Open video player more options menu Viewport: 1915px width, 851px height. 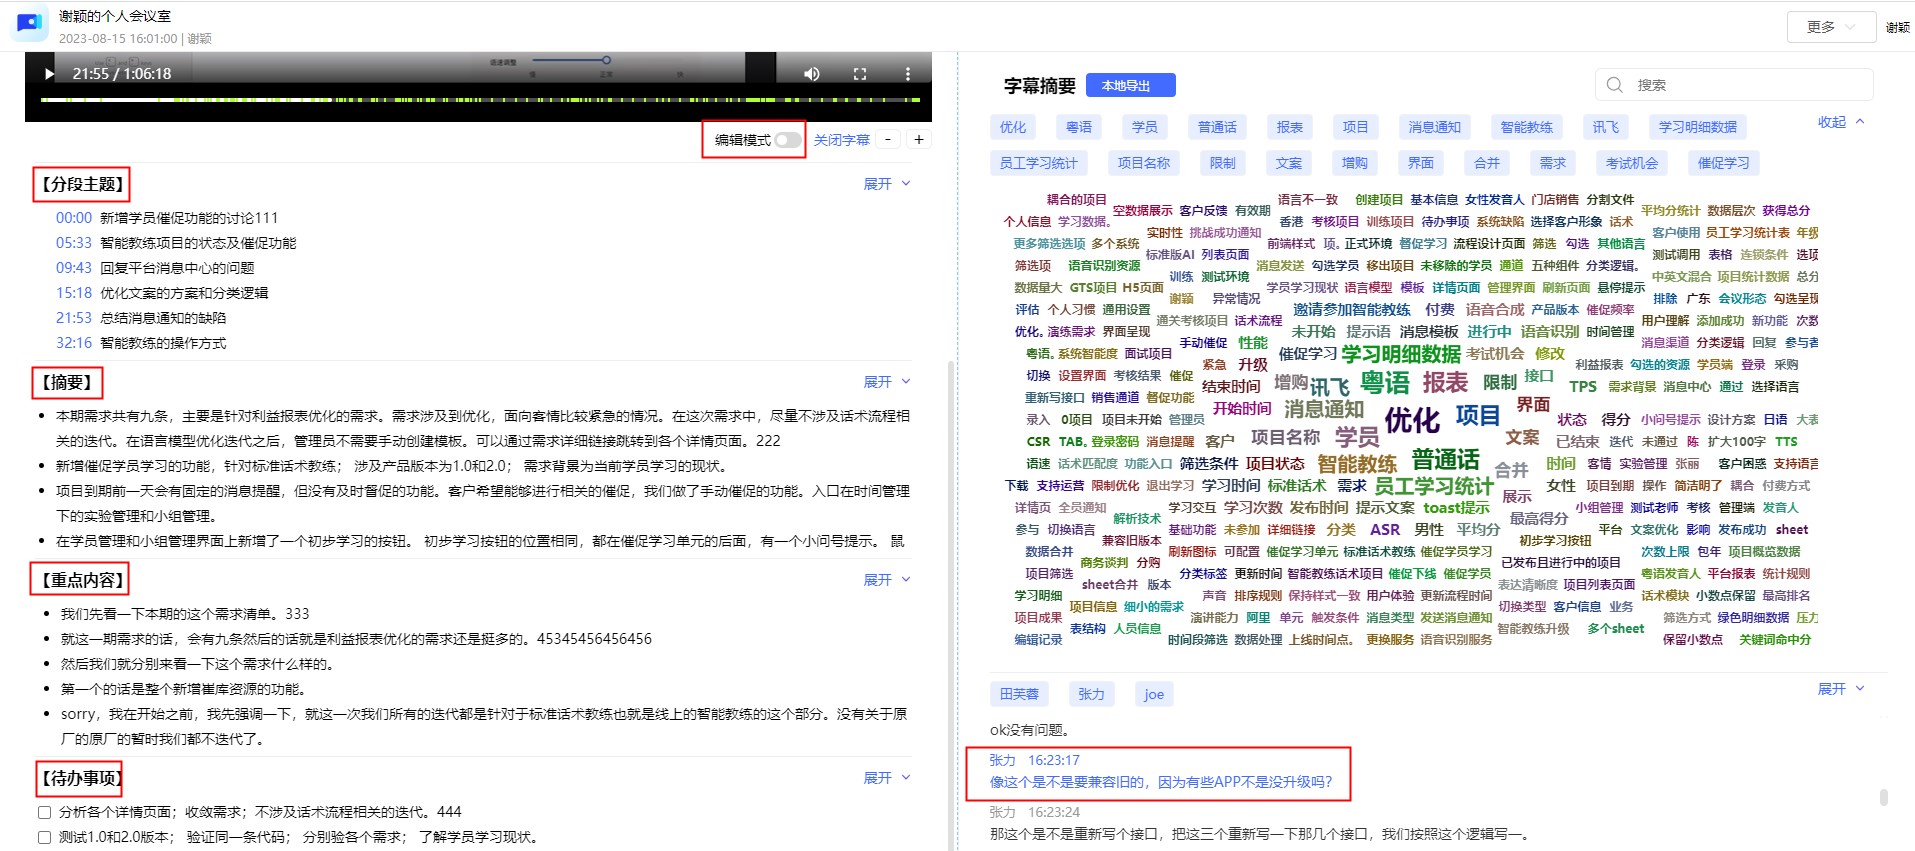907,74
